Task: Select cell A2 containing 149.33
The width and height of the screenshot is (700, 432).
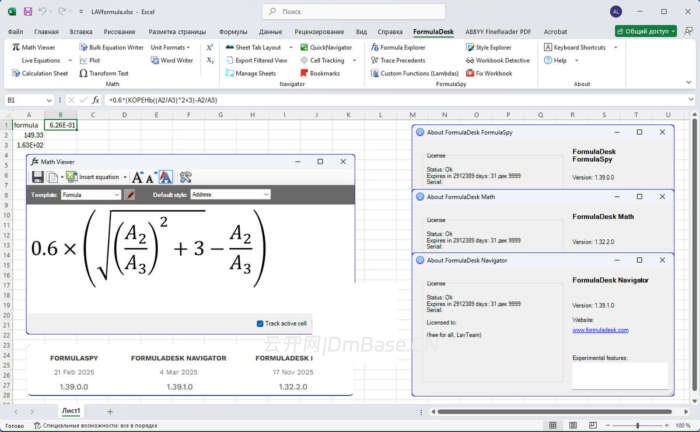Action: tap(29, 135)
